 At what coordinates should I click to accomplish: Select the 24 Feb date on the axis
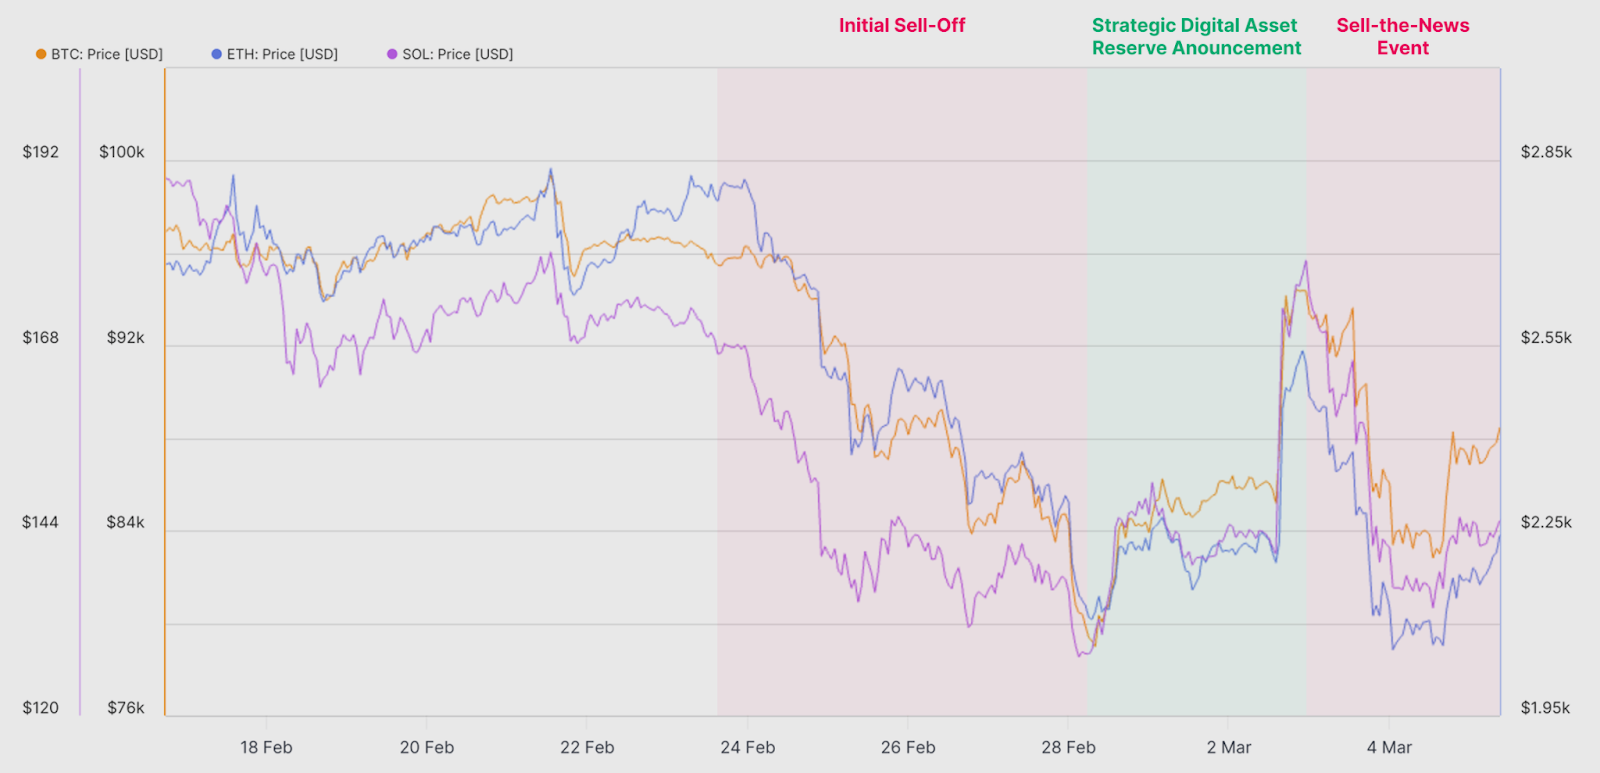tap(748, 747)
